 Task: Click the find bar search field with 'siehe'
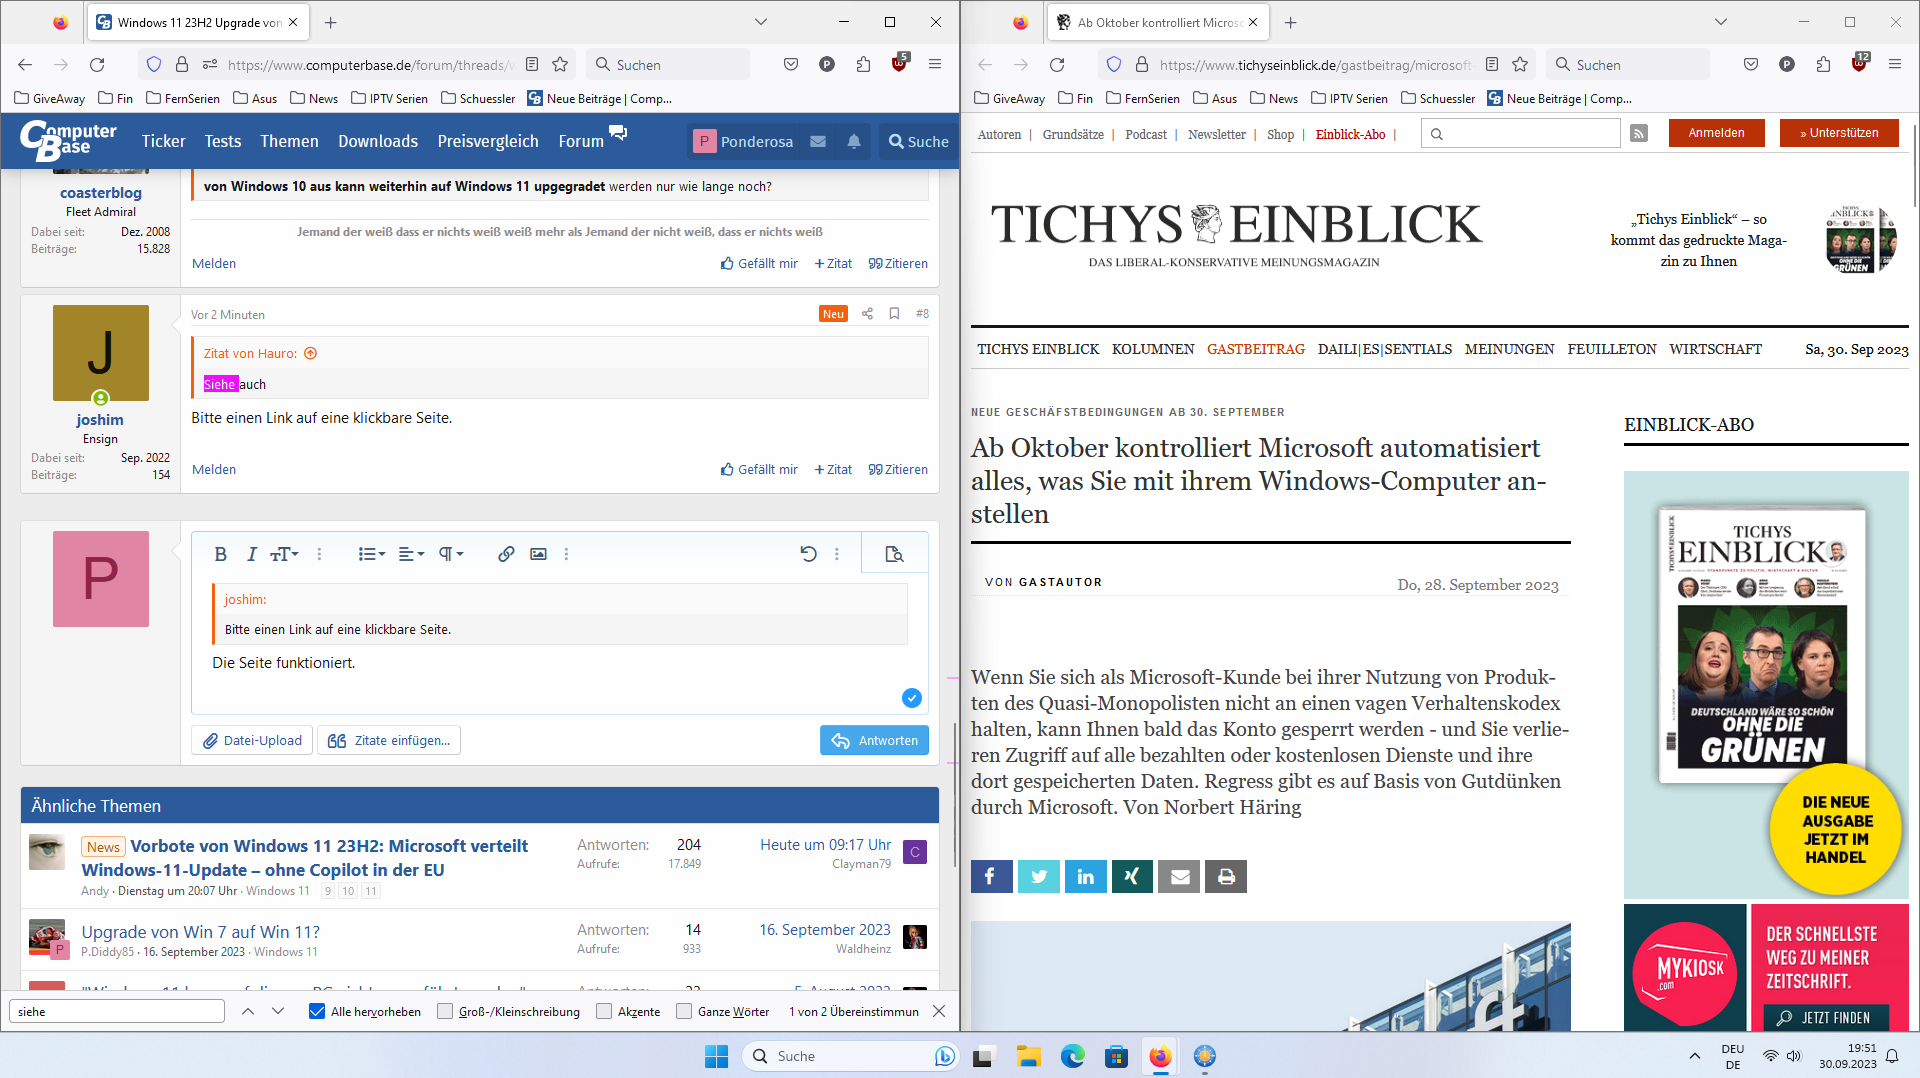tap(117, 1011)
